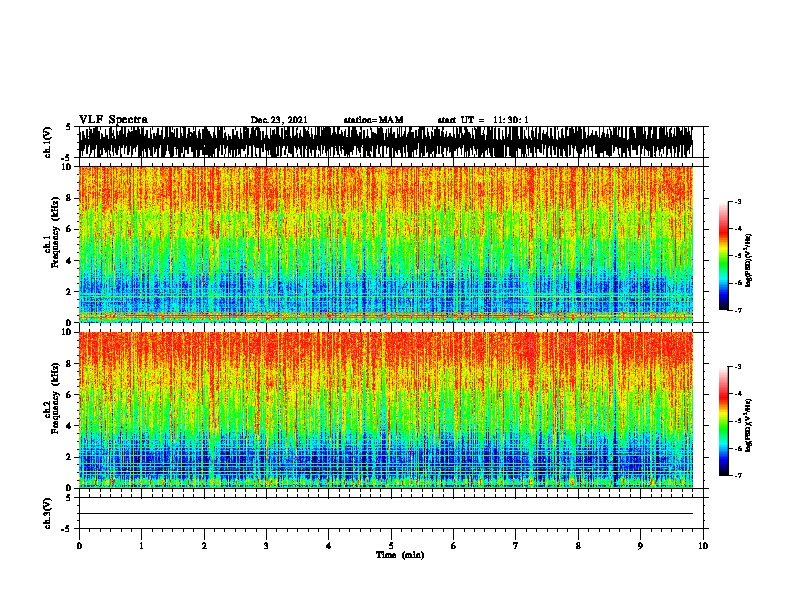This screenshot has height=612, width=792.
Task: Click the "2" kHz tick of ch.2 spectrogram
Action: point(70,457)
